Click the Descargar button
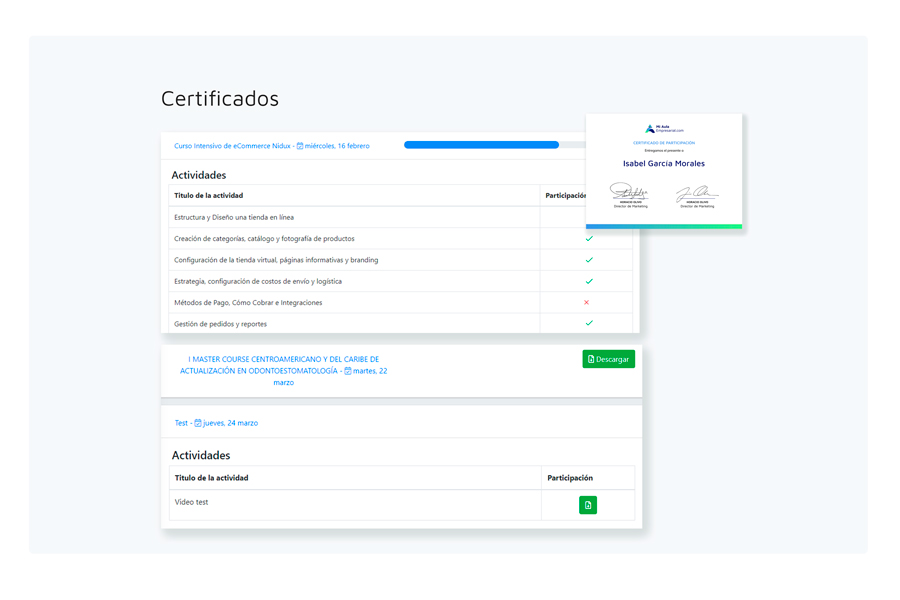Image resolution: width=900 pixels, height=600 pixels. pyautogui.click(x=608, y=359)
